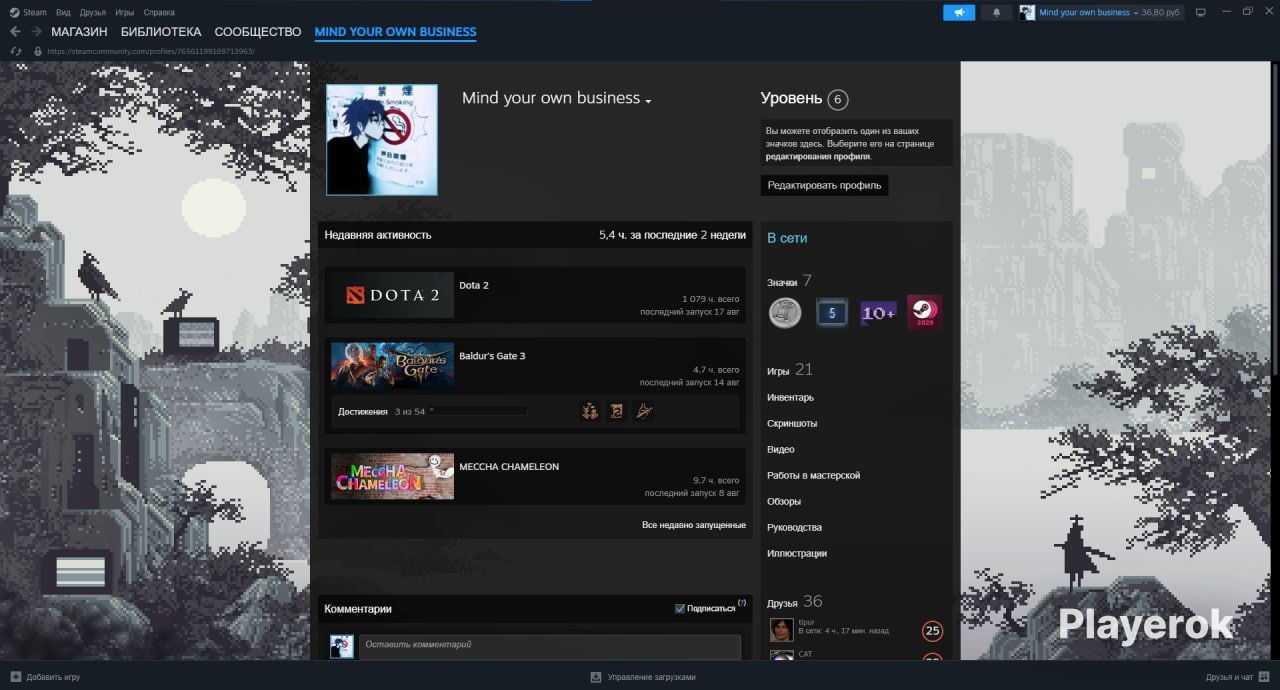Click the small account avatar in top bar

point(1027,12)
